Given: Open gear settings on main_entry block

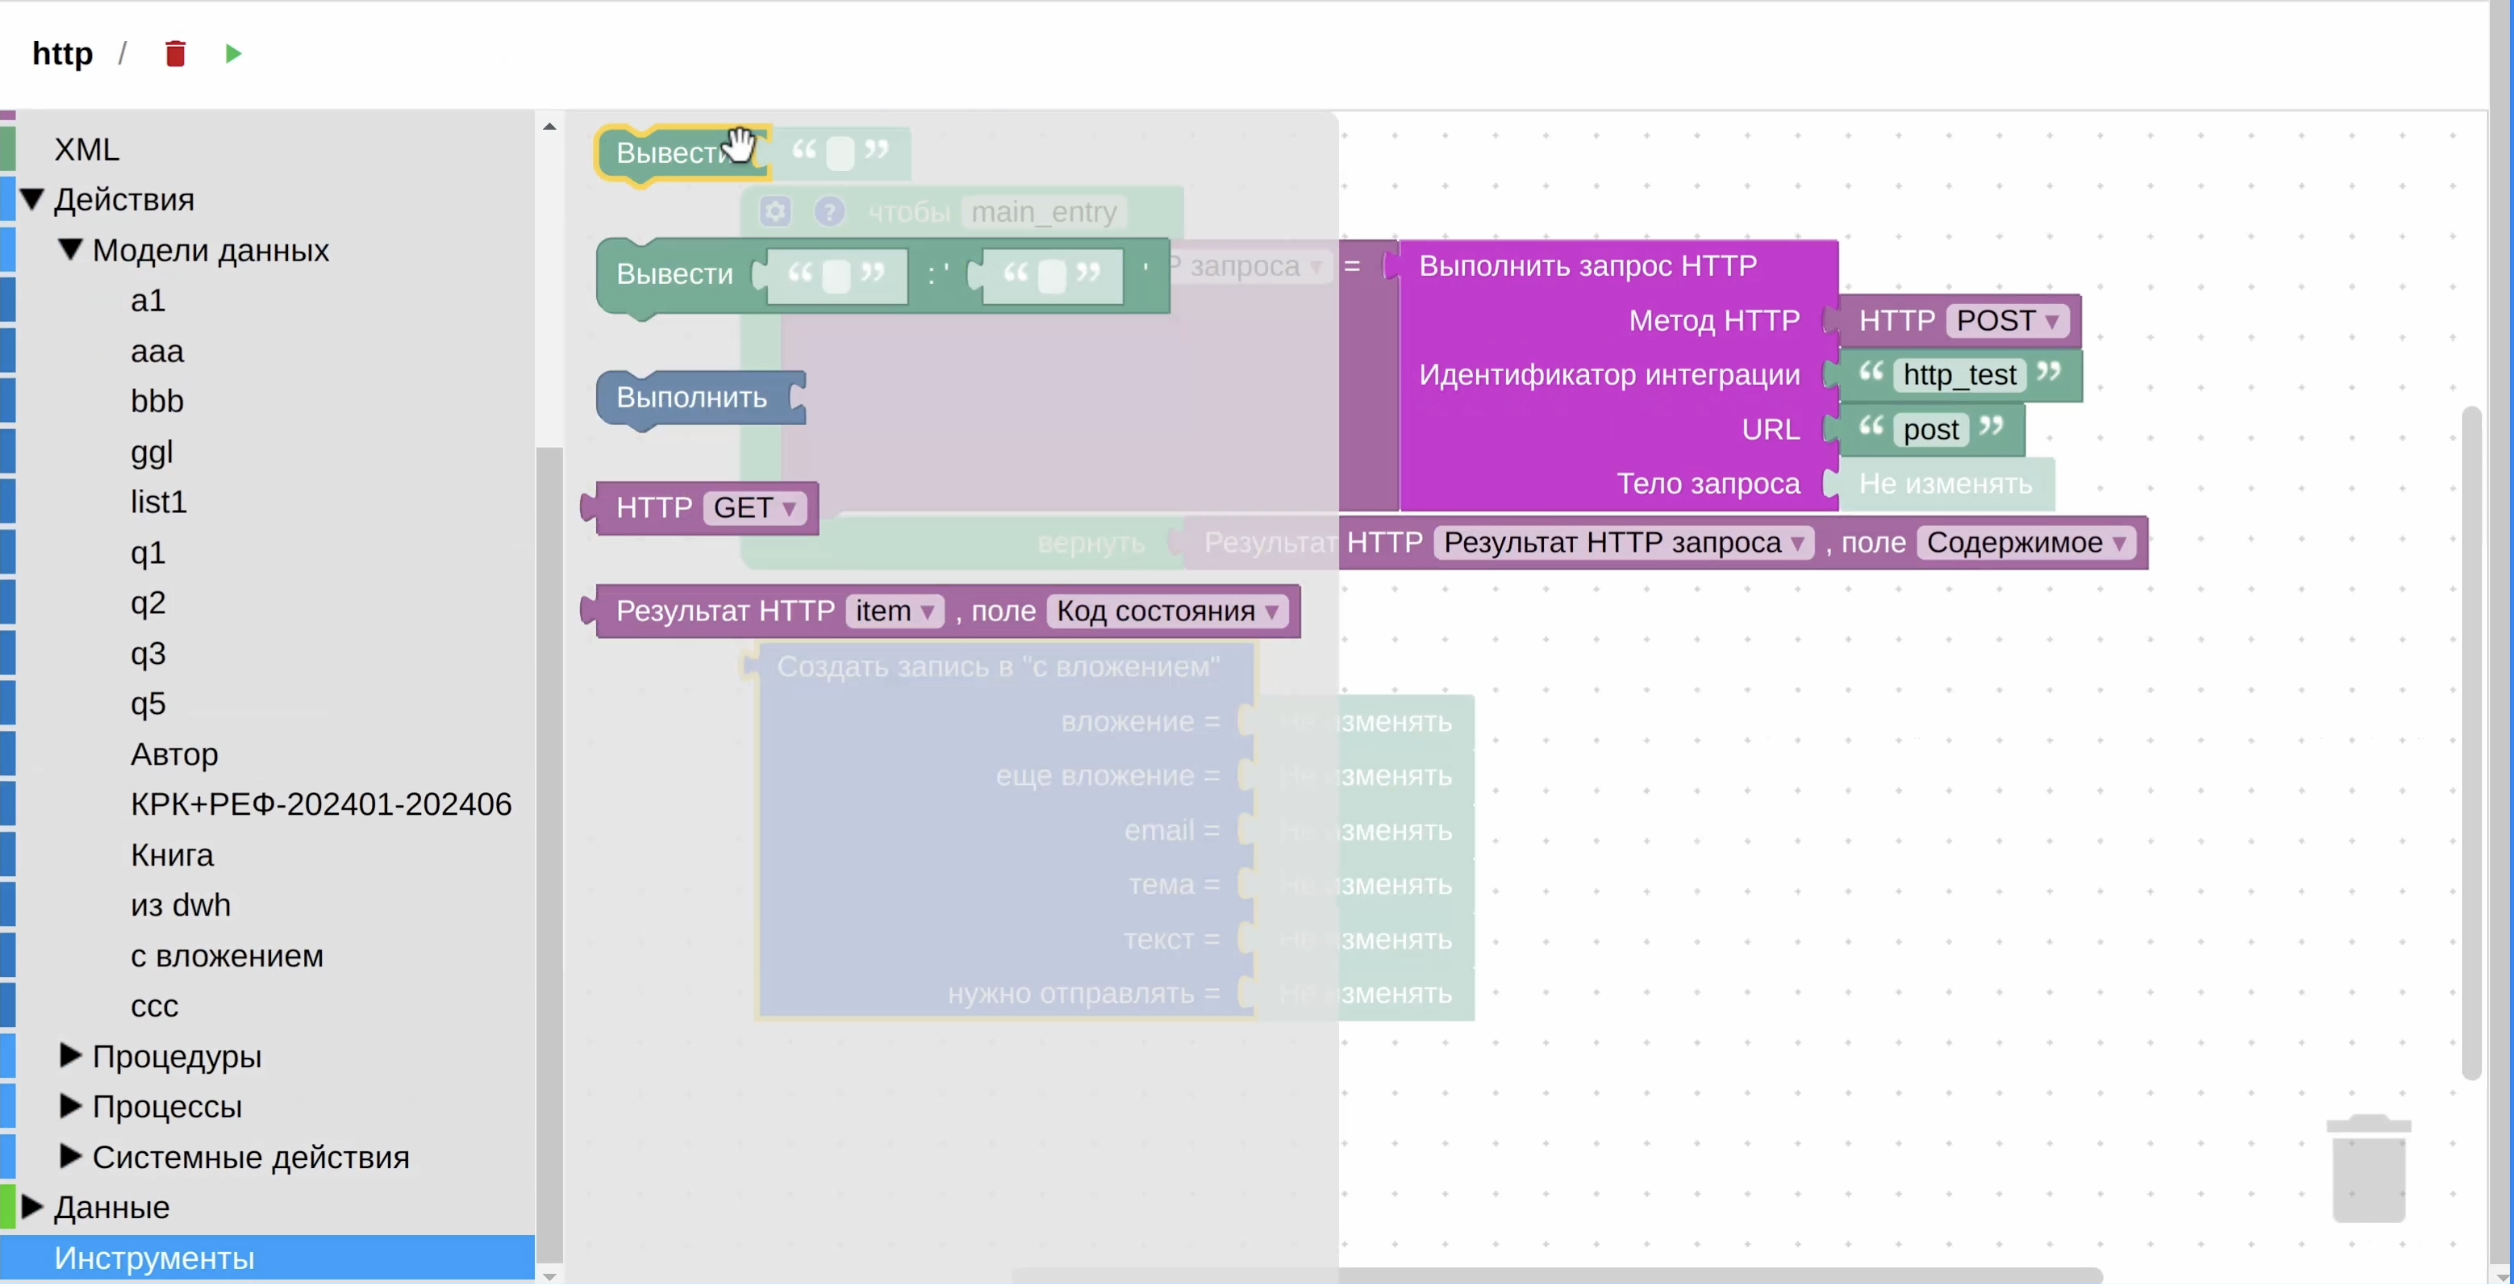Looking at the screenshot, I should tap(775, 211).
